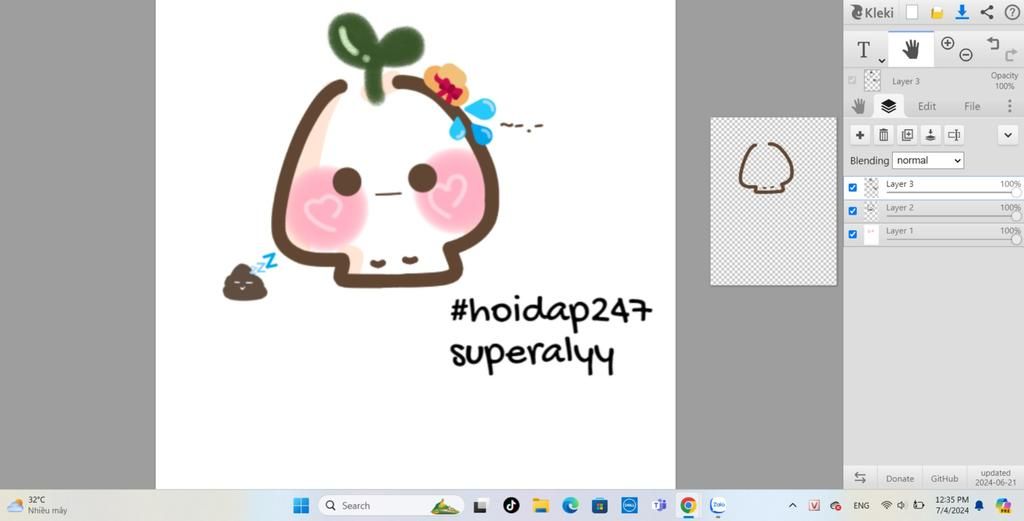This screenshot has width=1024, height=521.
Task: Click the Layer 1 opacity slider handle
Action: [x=1016, y=240]
